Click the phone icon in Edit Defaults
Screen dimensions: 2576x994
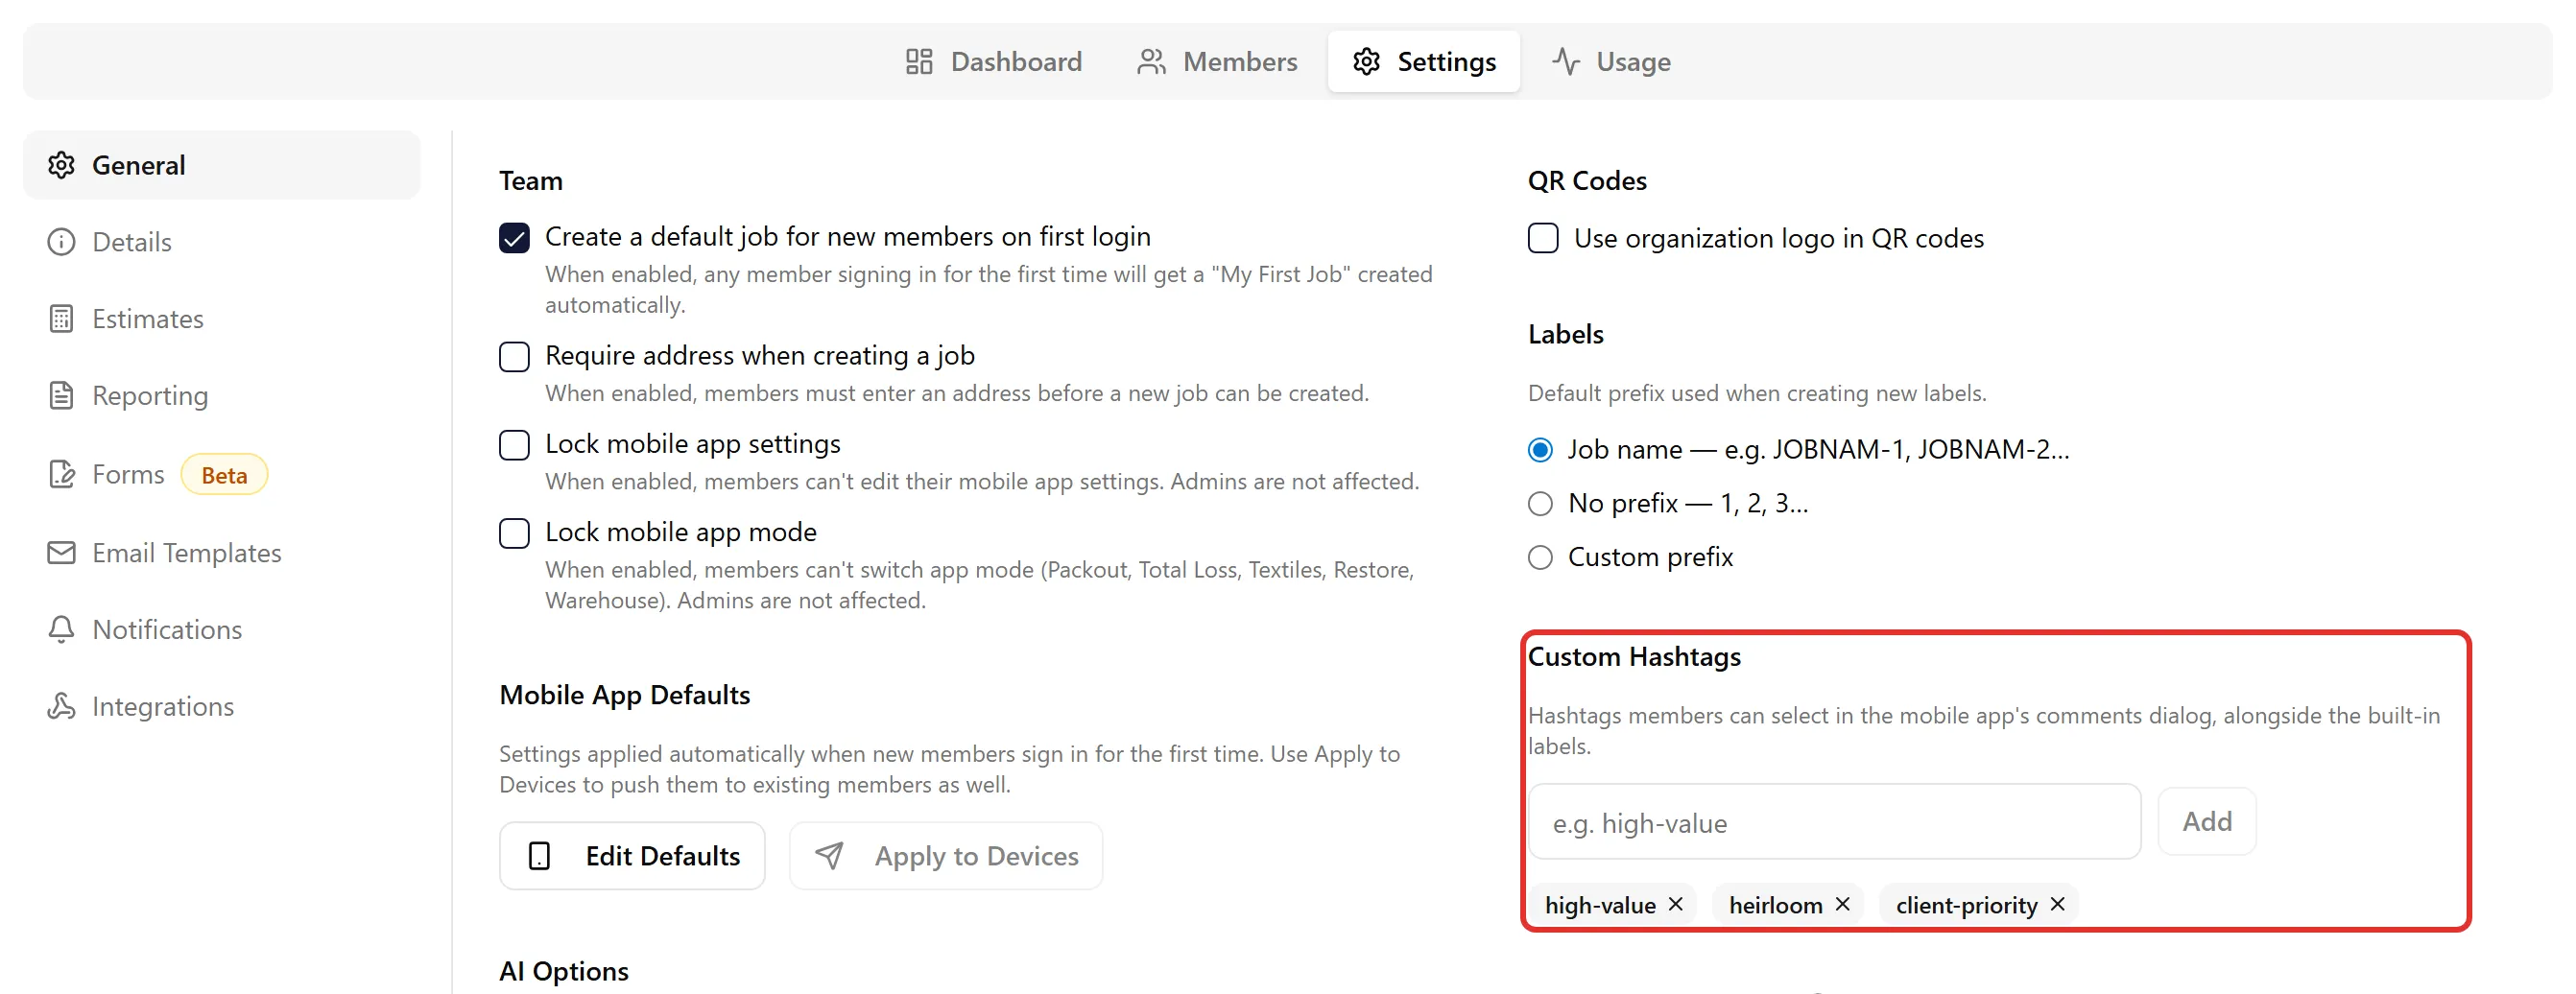tap(539, 856)
